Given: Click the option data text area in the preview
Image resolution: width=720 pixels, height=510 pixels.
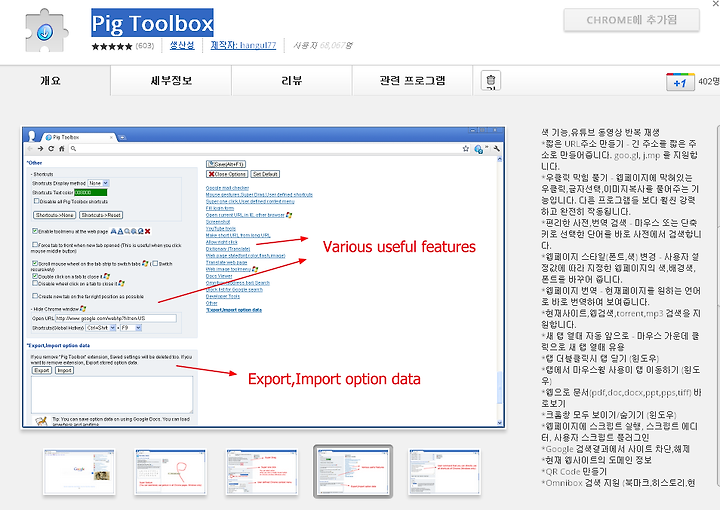Looking at the screenshot, I should click(112, 395).
